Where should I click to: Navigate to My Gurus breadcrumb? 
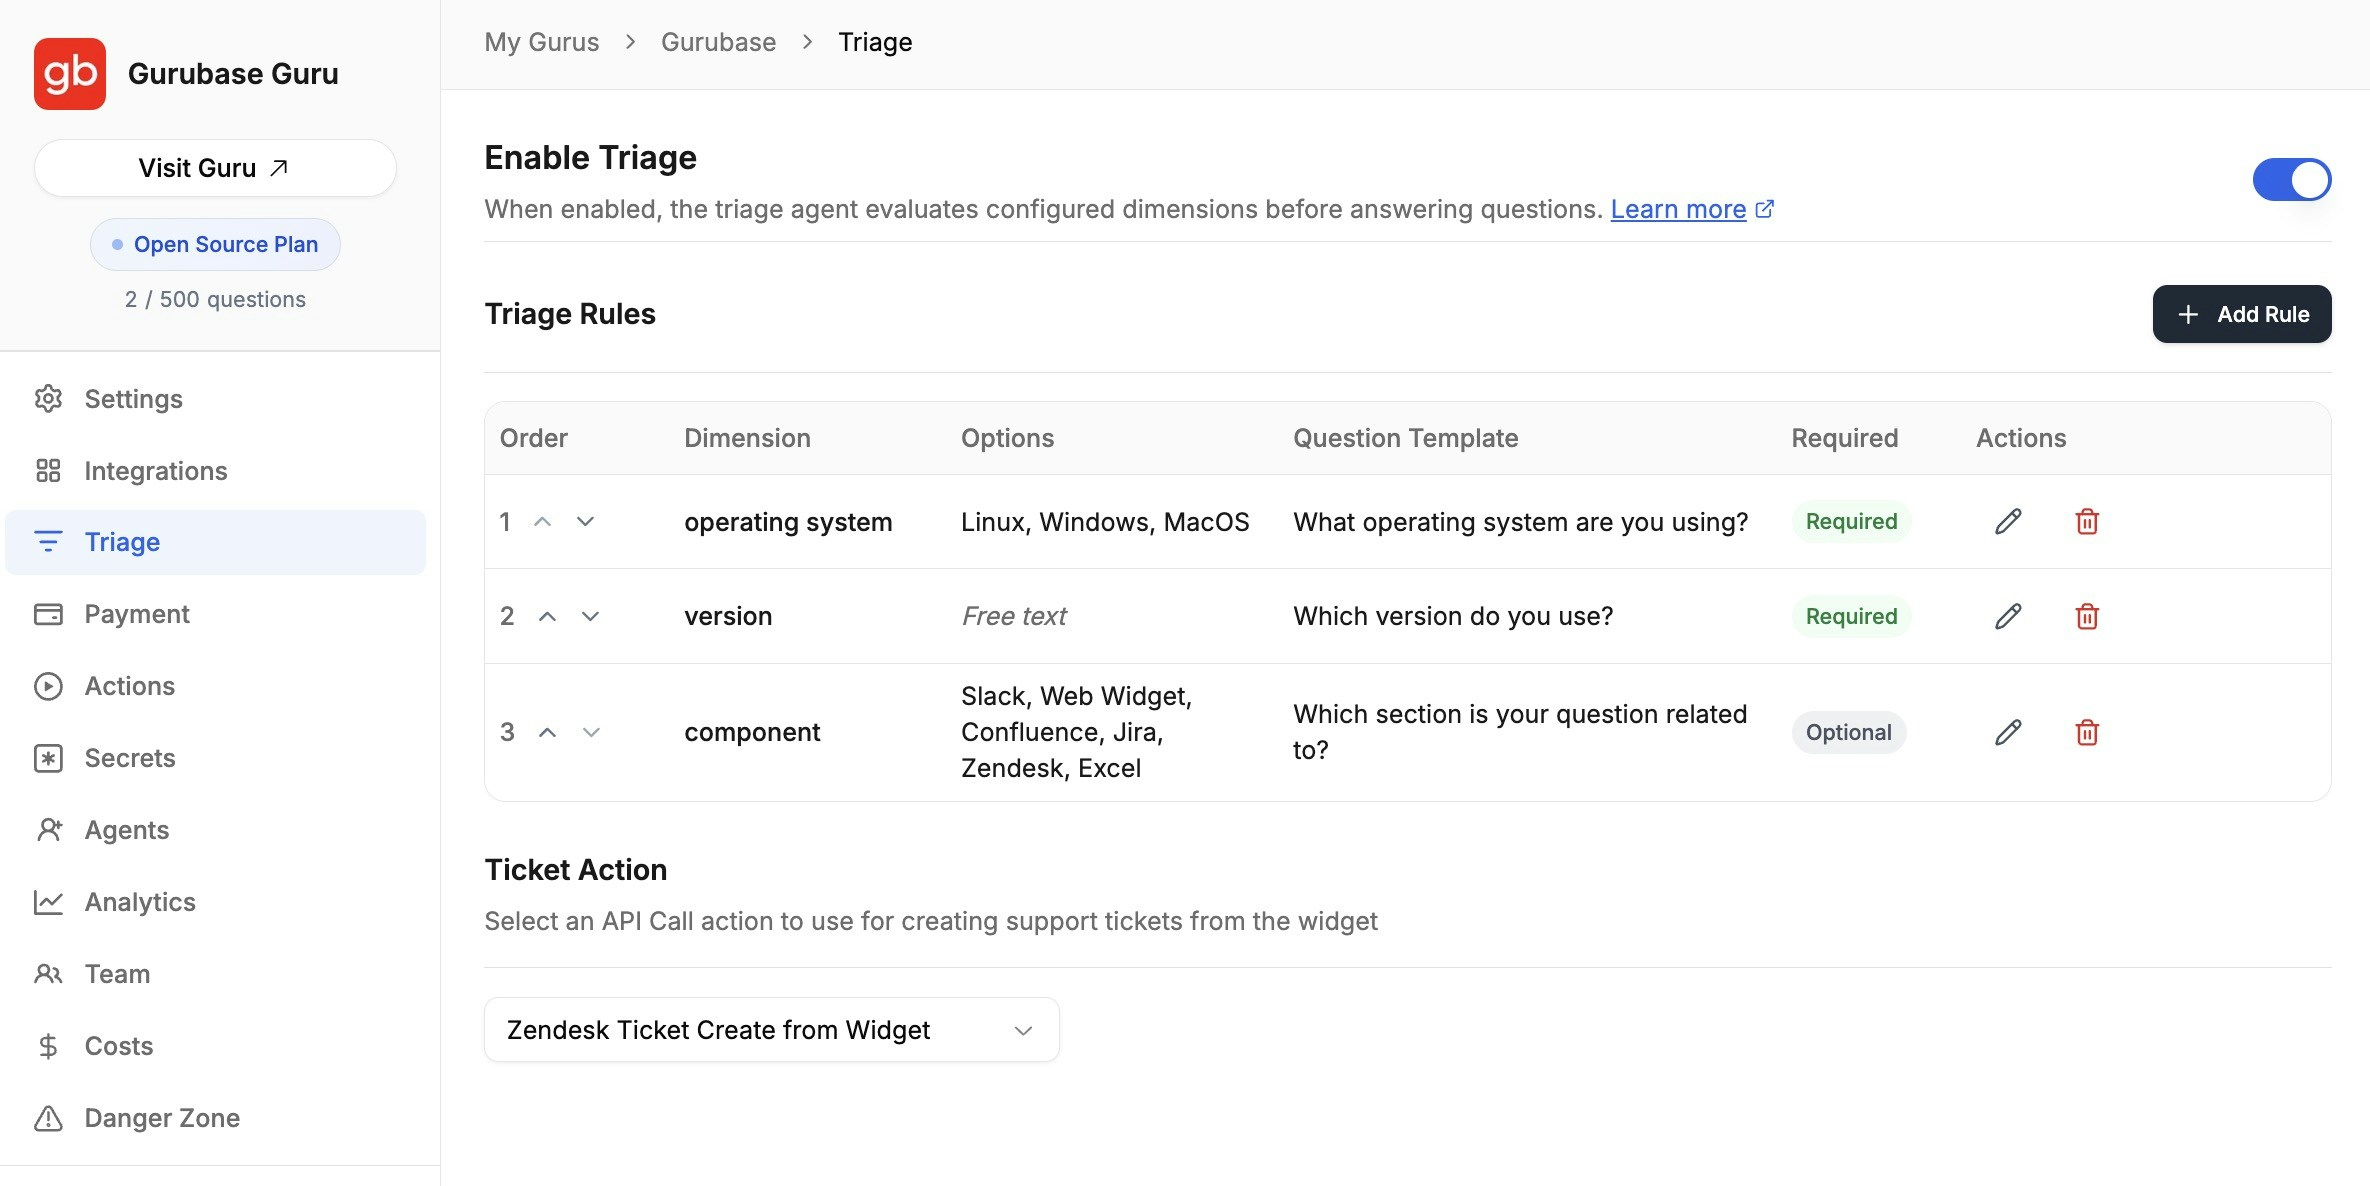point(541,42)
